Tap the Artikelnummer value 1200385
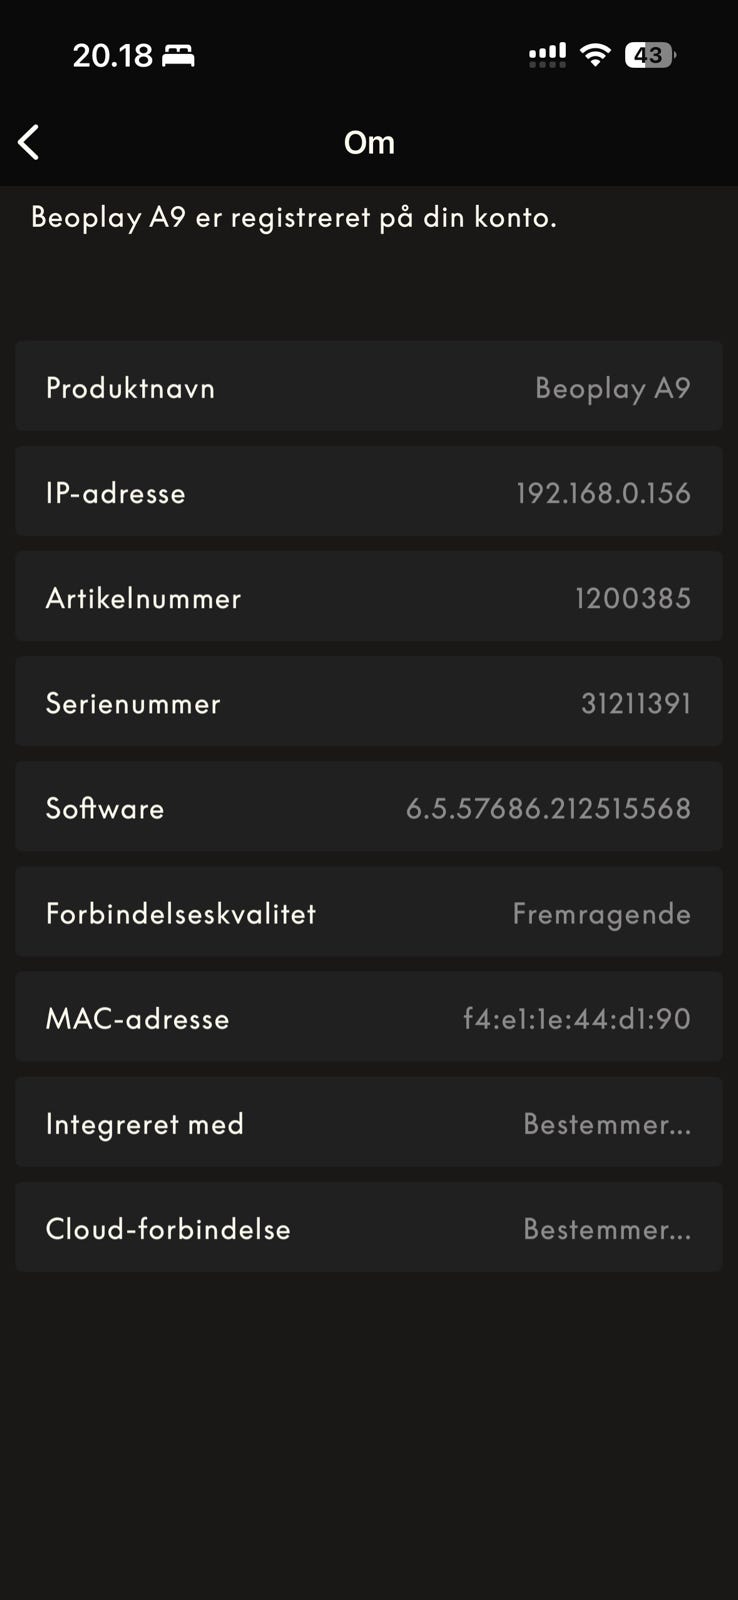The image size is (738, 1600). pyautogui.click(x=632, y=598)
